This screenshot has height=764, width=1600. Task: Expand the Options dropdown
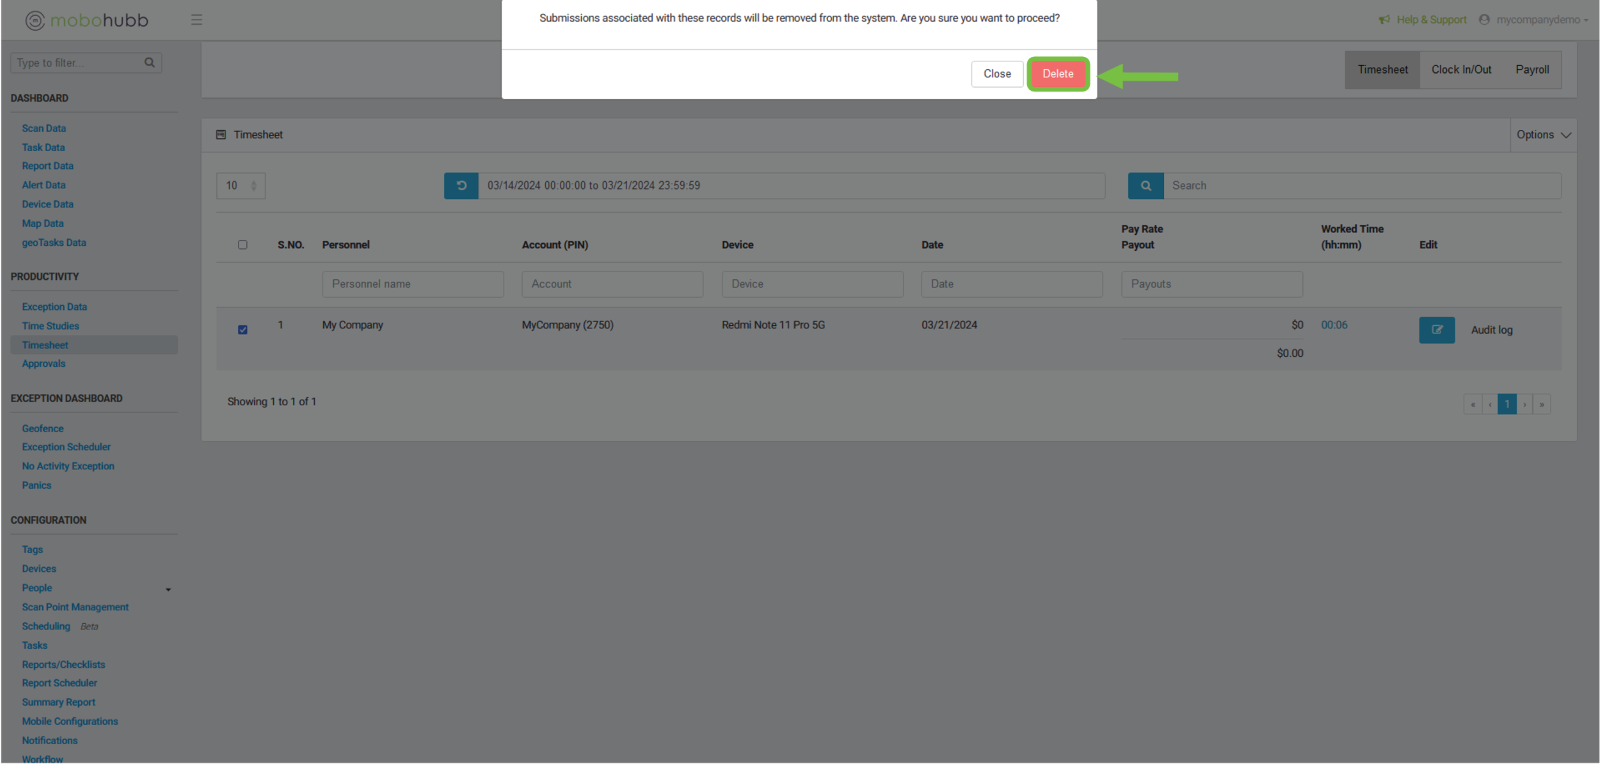pyautogui.click(x=1543, y=135)
